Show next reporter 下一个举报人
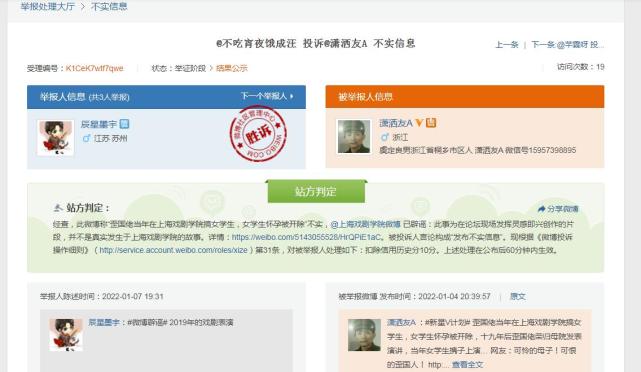The image size is (641, 372). click(264, 96)
